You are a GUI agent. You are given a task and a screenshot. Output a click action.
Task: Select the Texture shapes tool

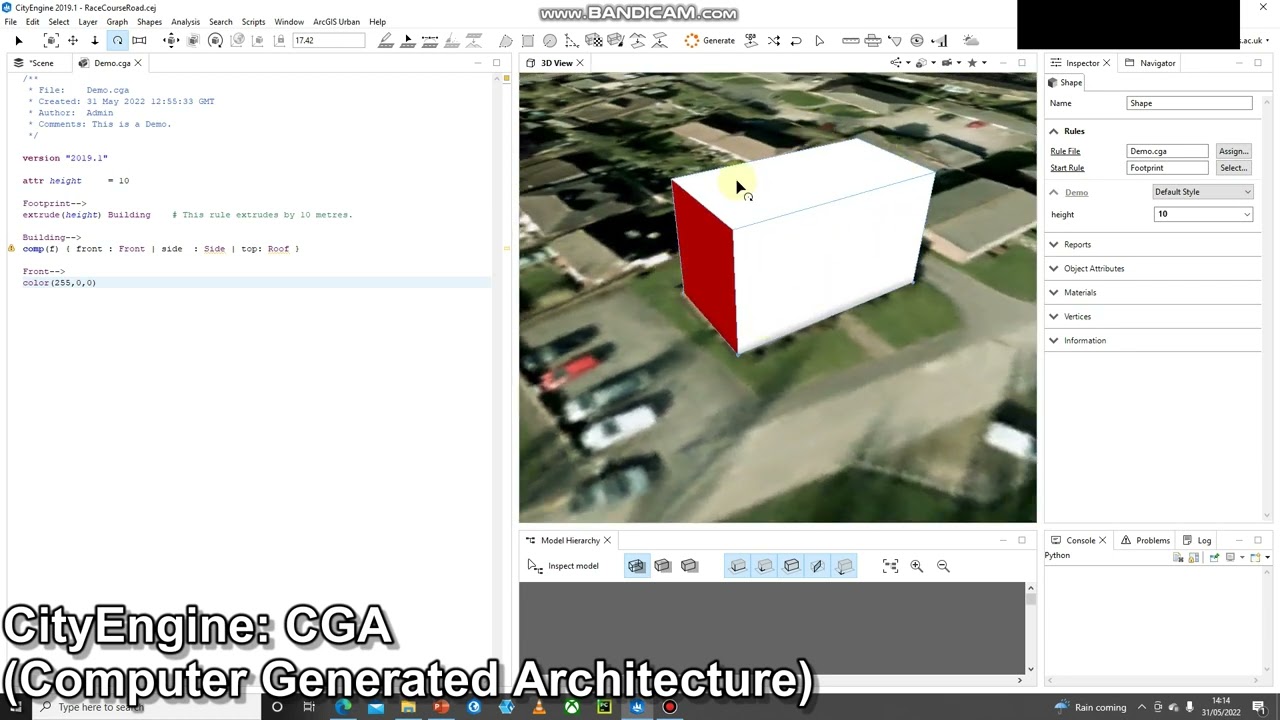594,40
